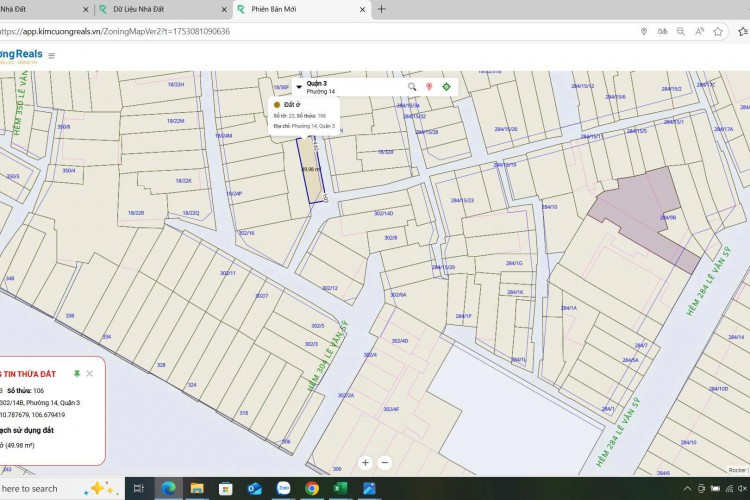Bookmark this page with the star icon
This screenshot has height=500, width=750.
(718, 31)
